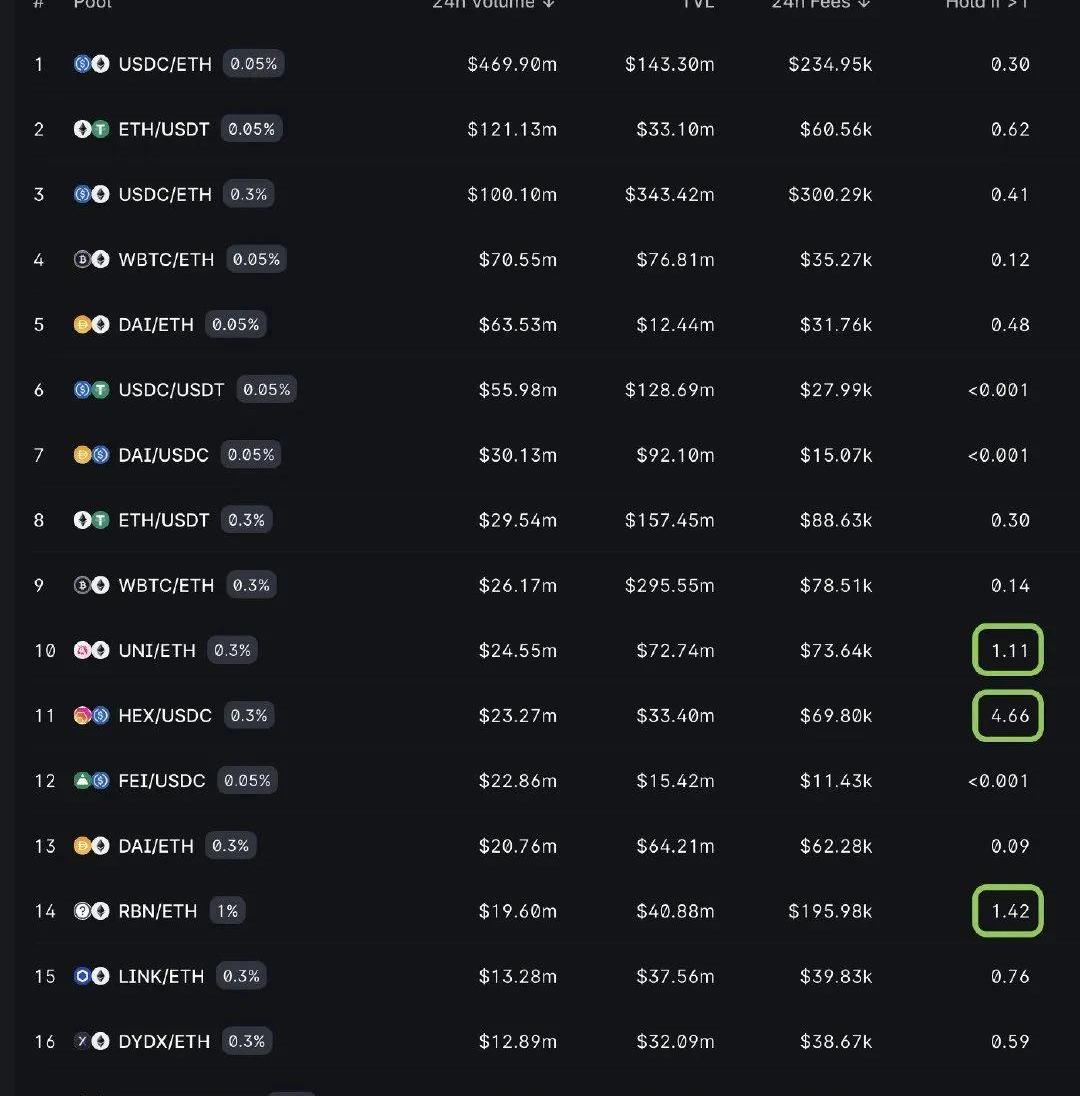This screenshot has height=1096, width=1080.
Task: Click token icon of rank 5 DAI/ETH pool
Action: (x=91, y=325)
